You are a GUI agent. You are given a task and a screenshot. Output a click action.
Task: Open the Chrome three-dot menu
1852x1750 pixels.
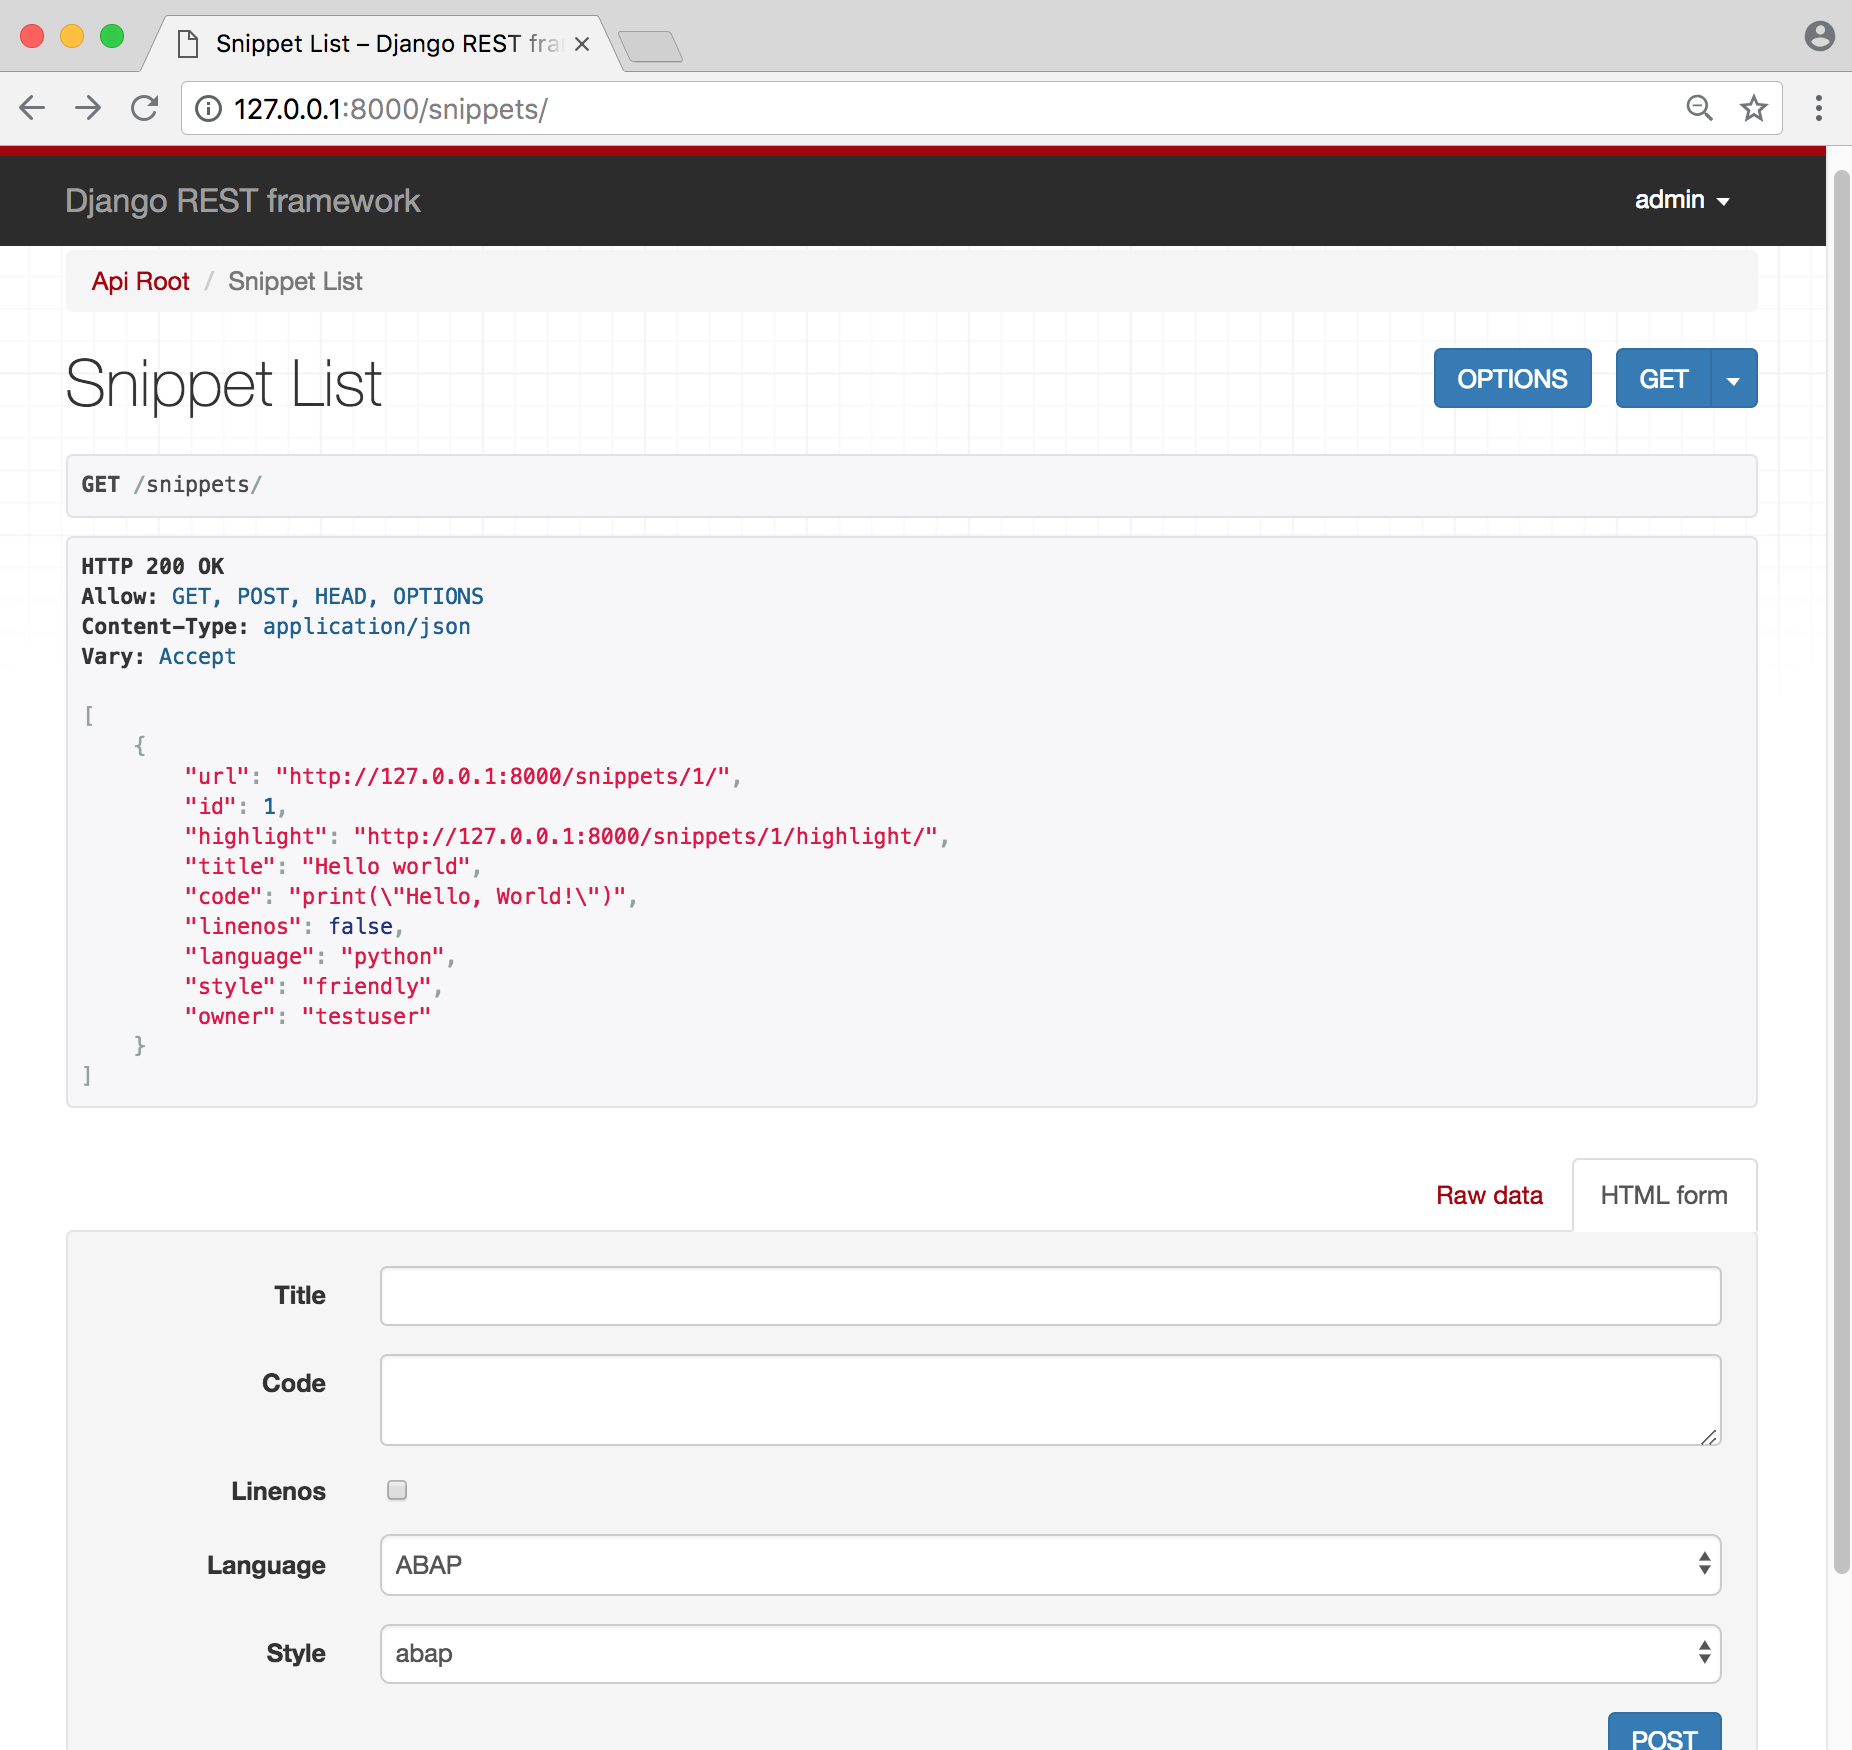pos(1818,108)
